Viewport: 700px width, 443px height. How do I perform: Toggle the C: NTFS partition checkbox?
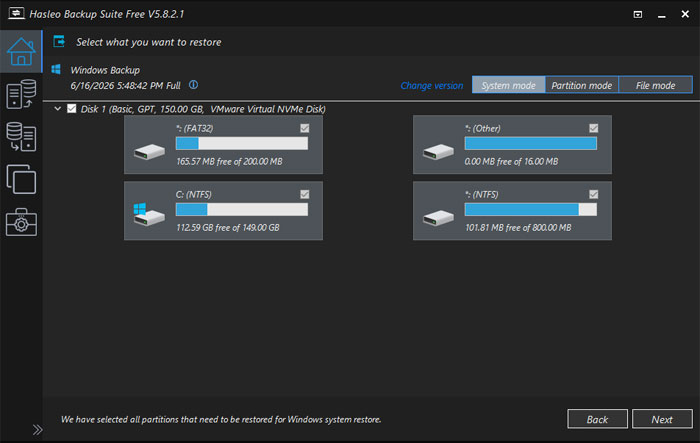pyautogui.click(x=304, y=194)
